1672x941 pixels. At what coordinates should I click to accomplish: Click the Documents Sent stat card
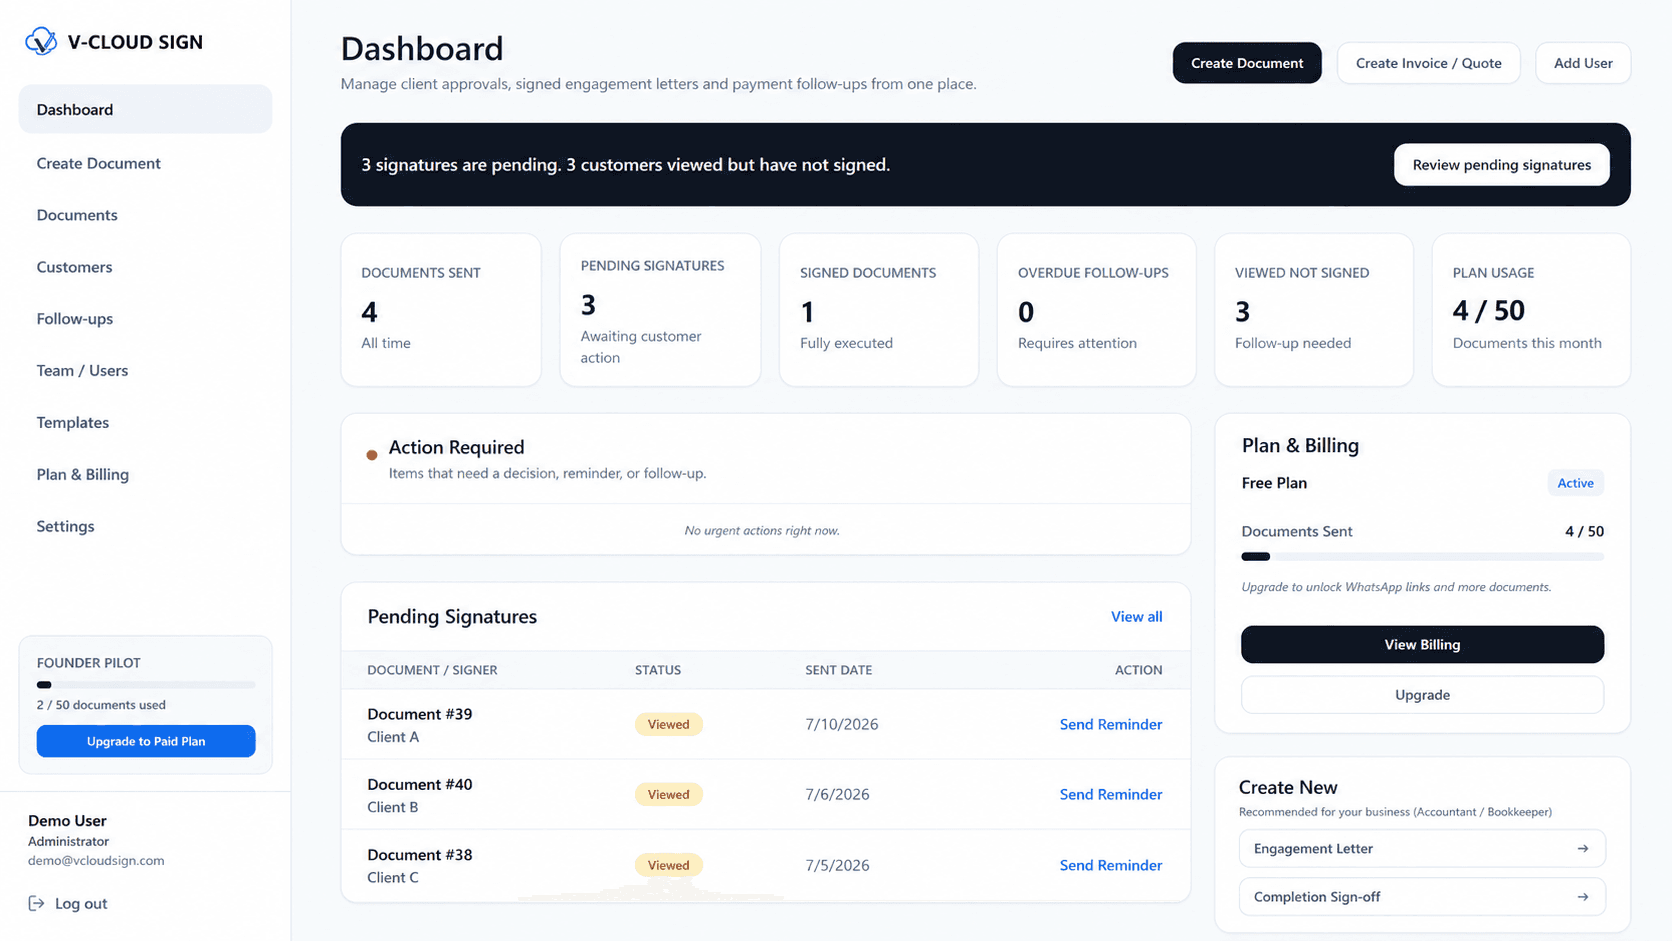point(441,310)
